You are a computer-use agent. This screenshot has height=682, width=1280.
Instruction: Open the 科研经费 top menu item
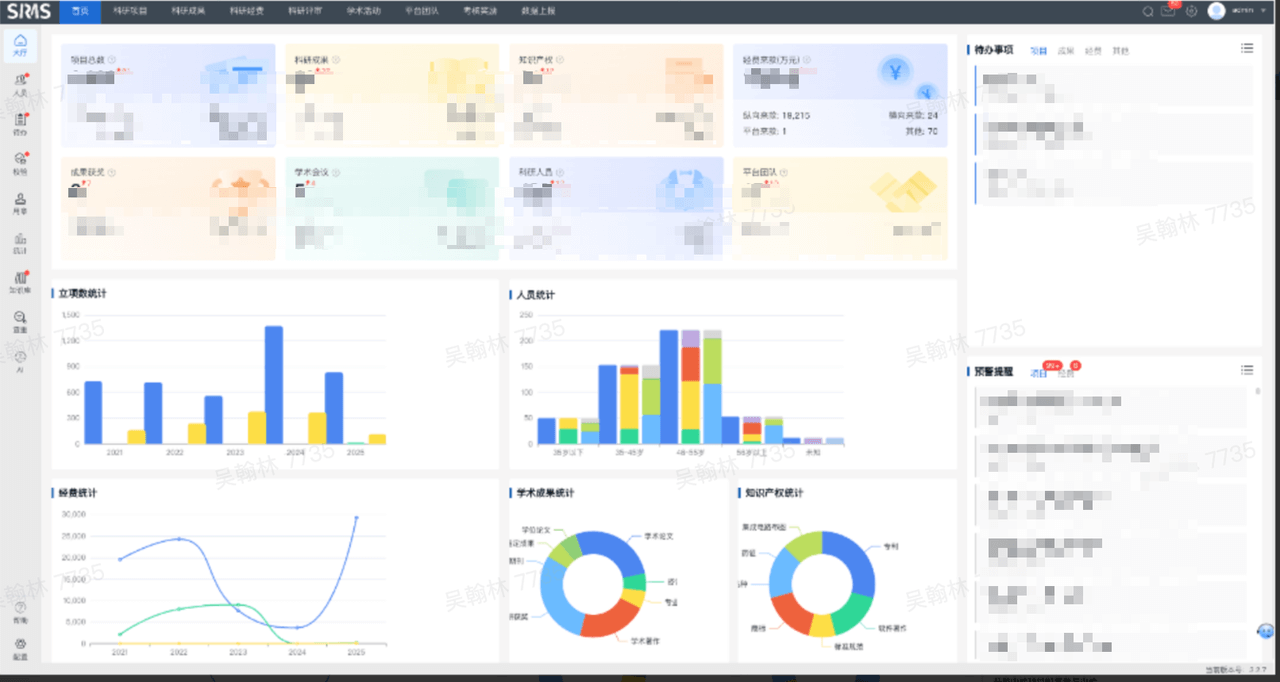246,10
